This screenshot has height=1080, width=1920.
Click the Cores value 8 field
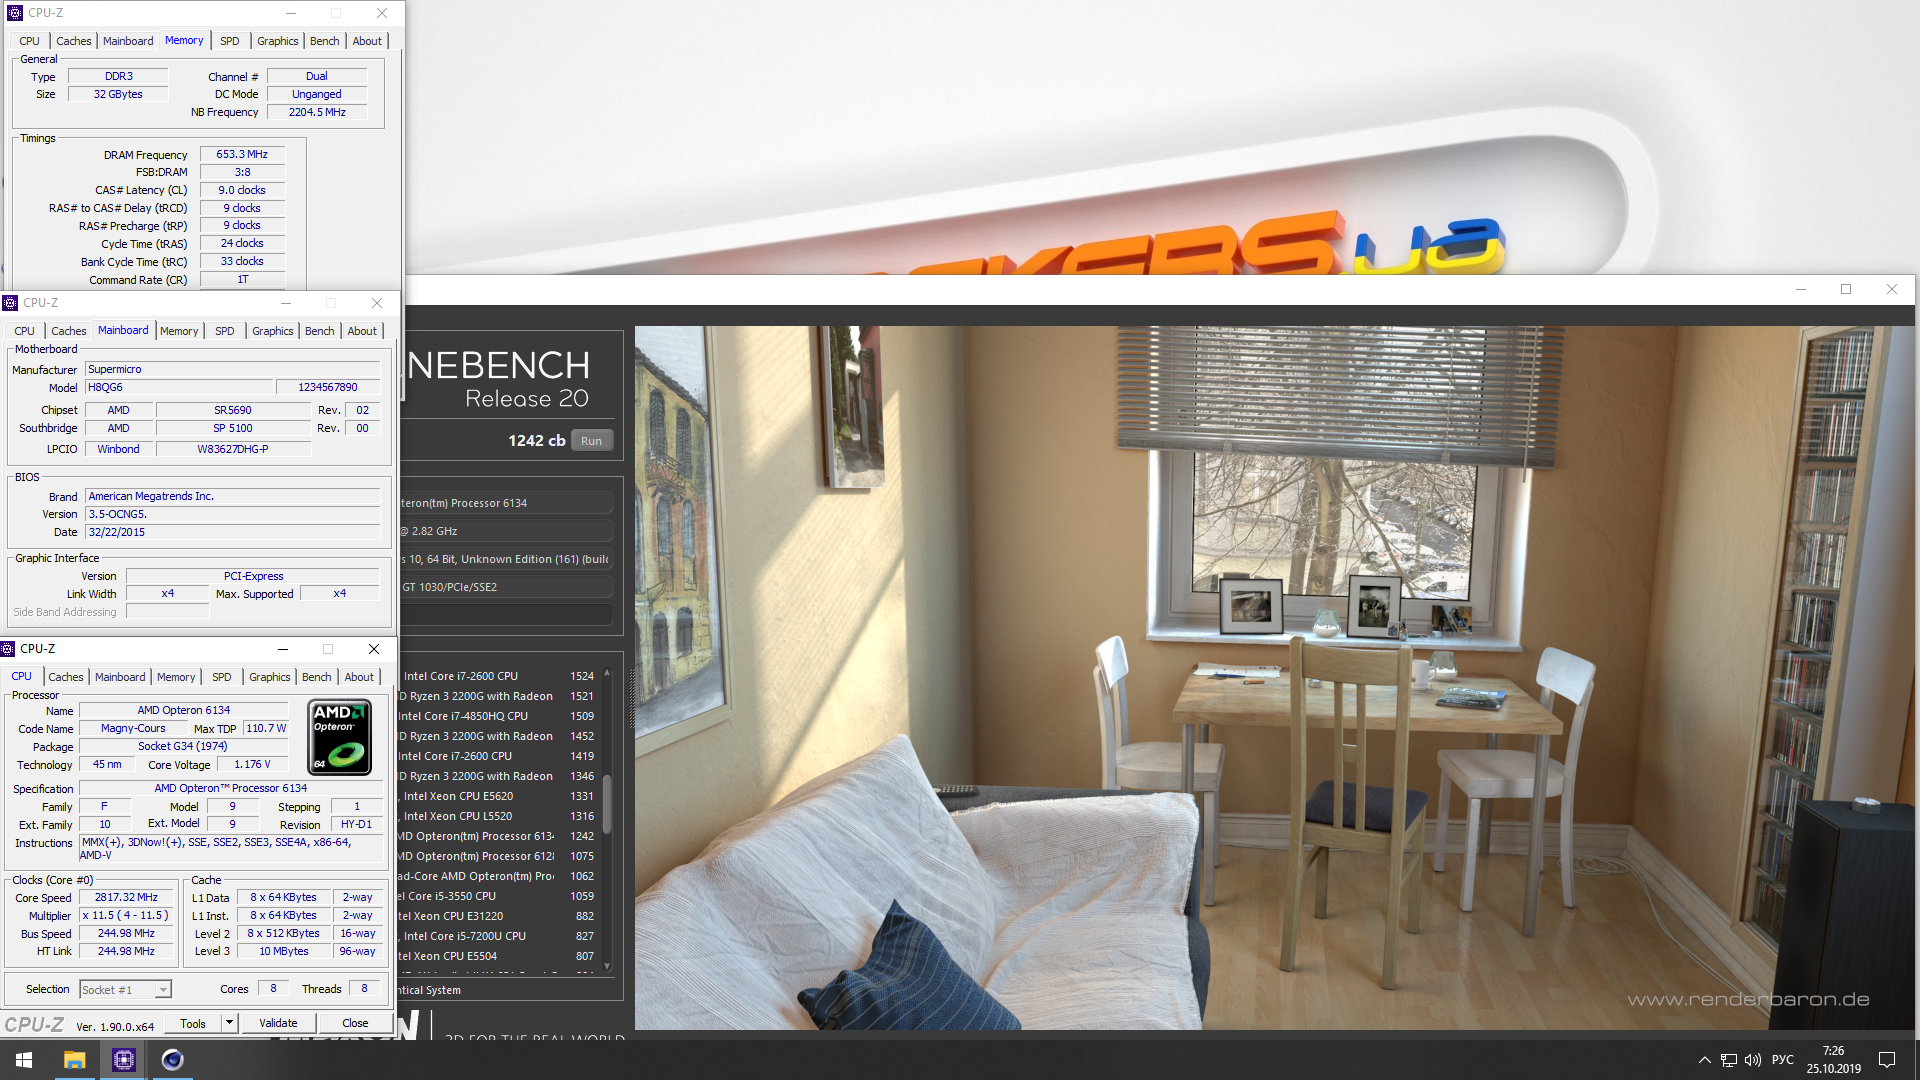[x=273, y=989]
